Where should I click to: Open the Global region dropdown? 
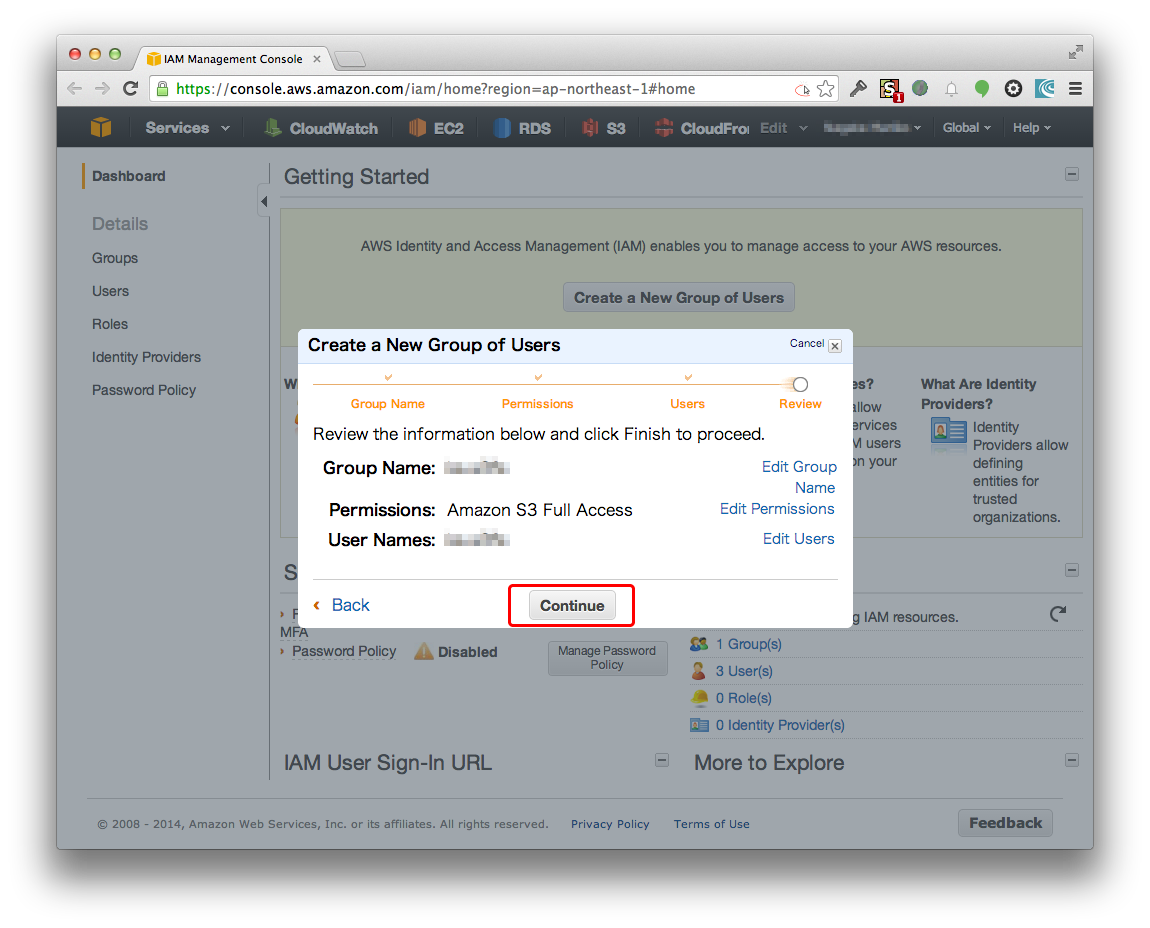(966, 128)
